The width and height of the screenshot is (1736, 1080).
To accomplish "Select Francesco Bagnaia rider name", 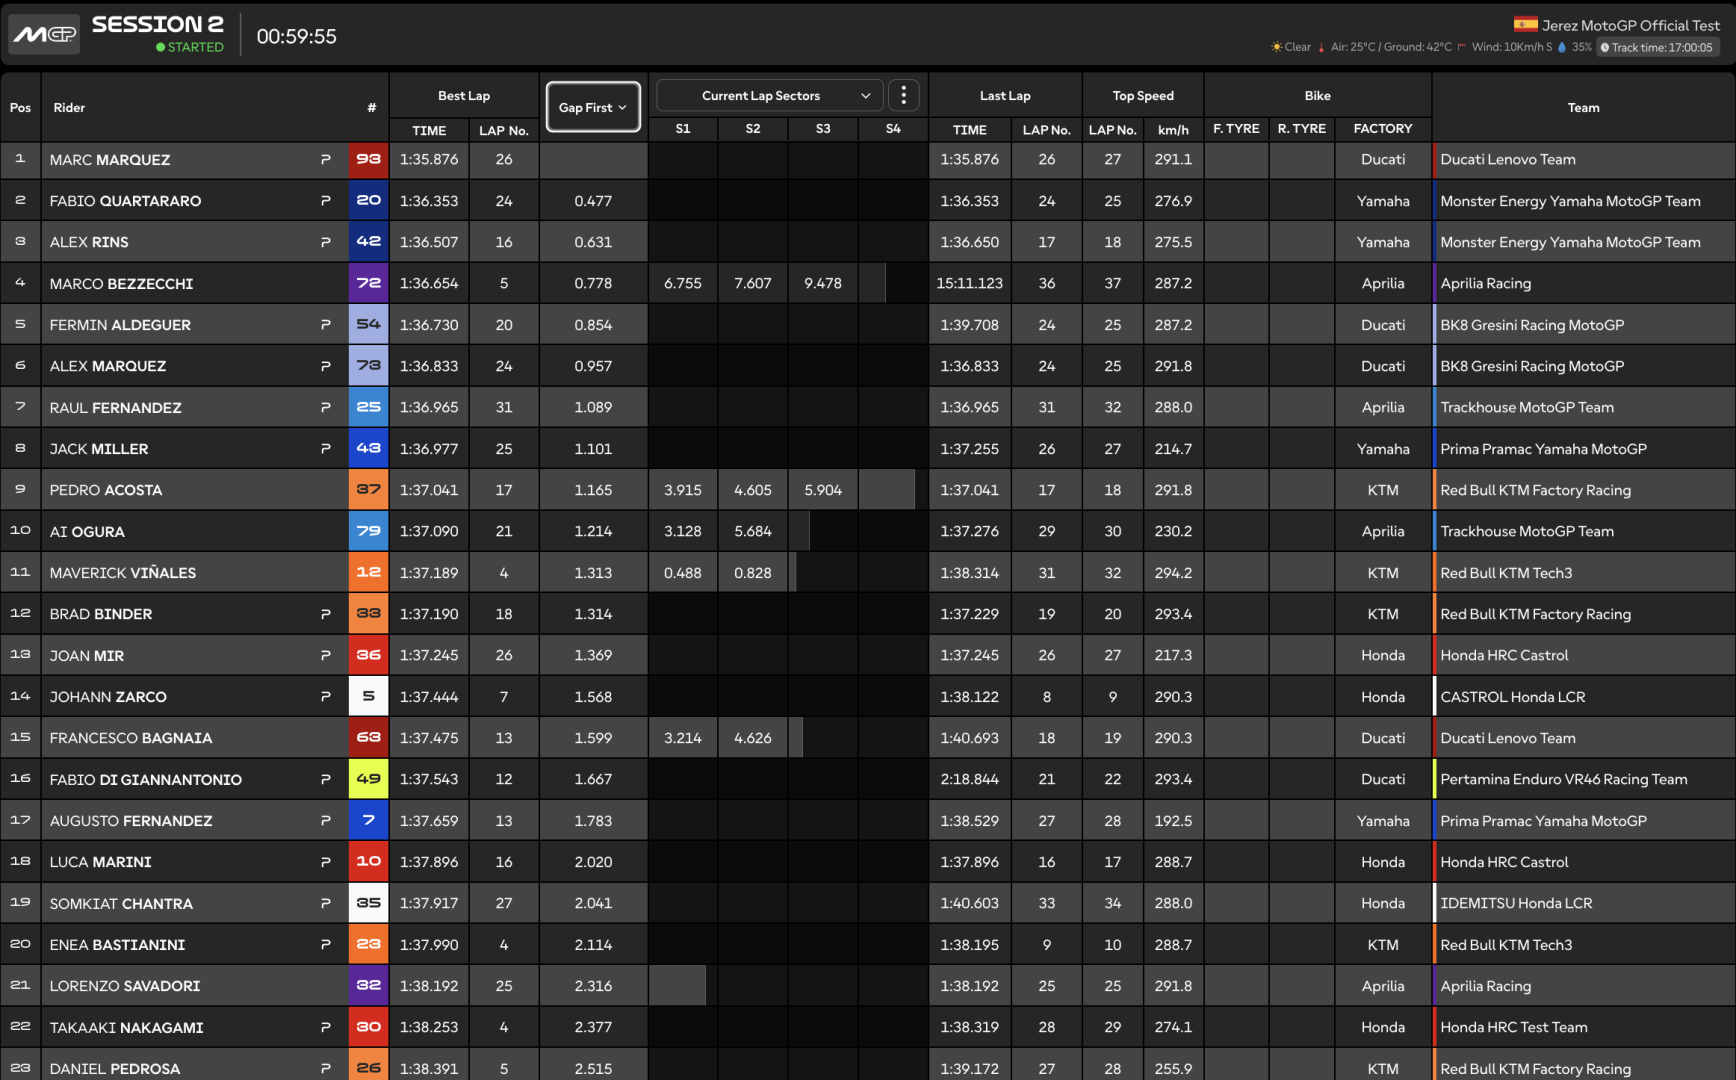I will 130,738.
